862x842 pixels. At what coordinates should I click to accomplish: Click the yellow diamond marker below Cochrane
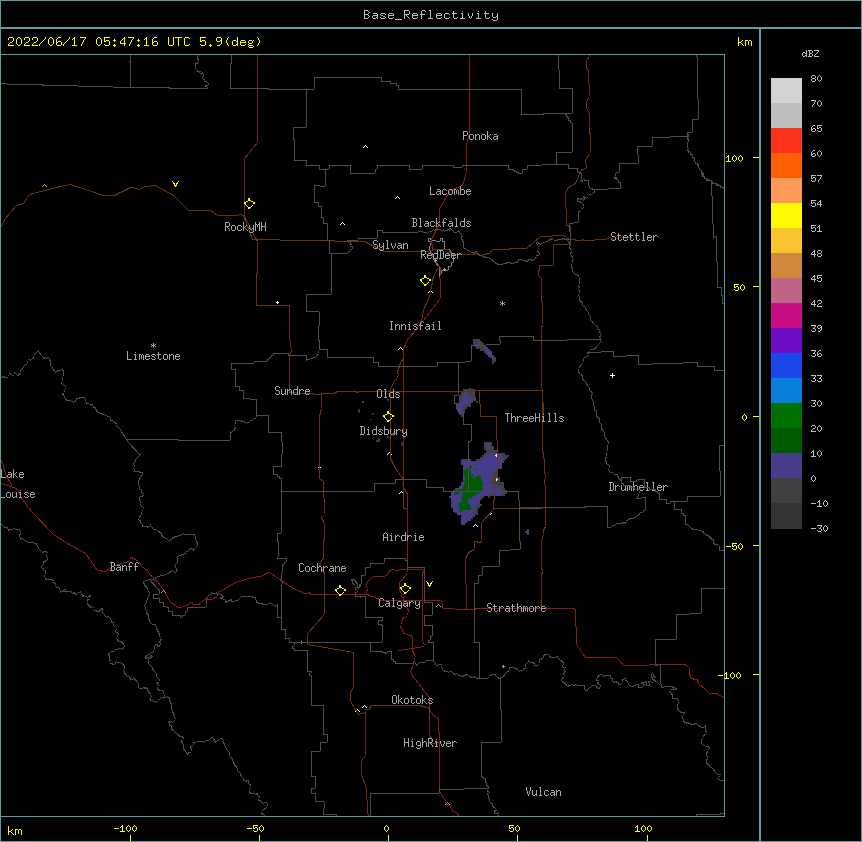(340, 590)
